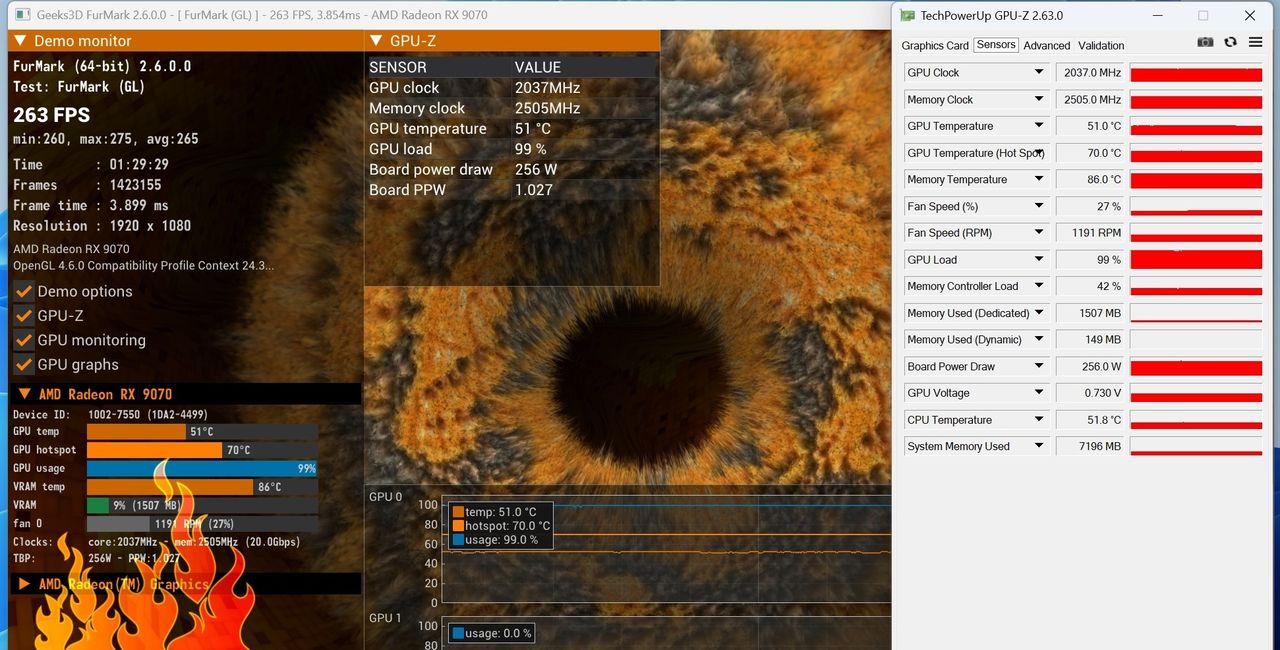Click the Resolution 1920 x 1080 line
Image resolution: width=1280 pixels, height=650 pixels.
click(102, 226)
